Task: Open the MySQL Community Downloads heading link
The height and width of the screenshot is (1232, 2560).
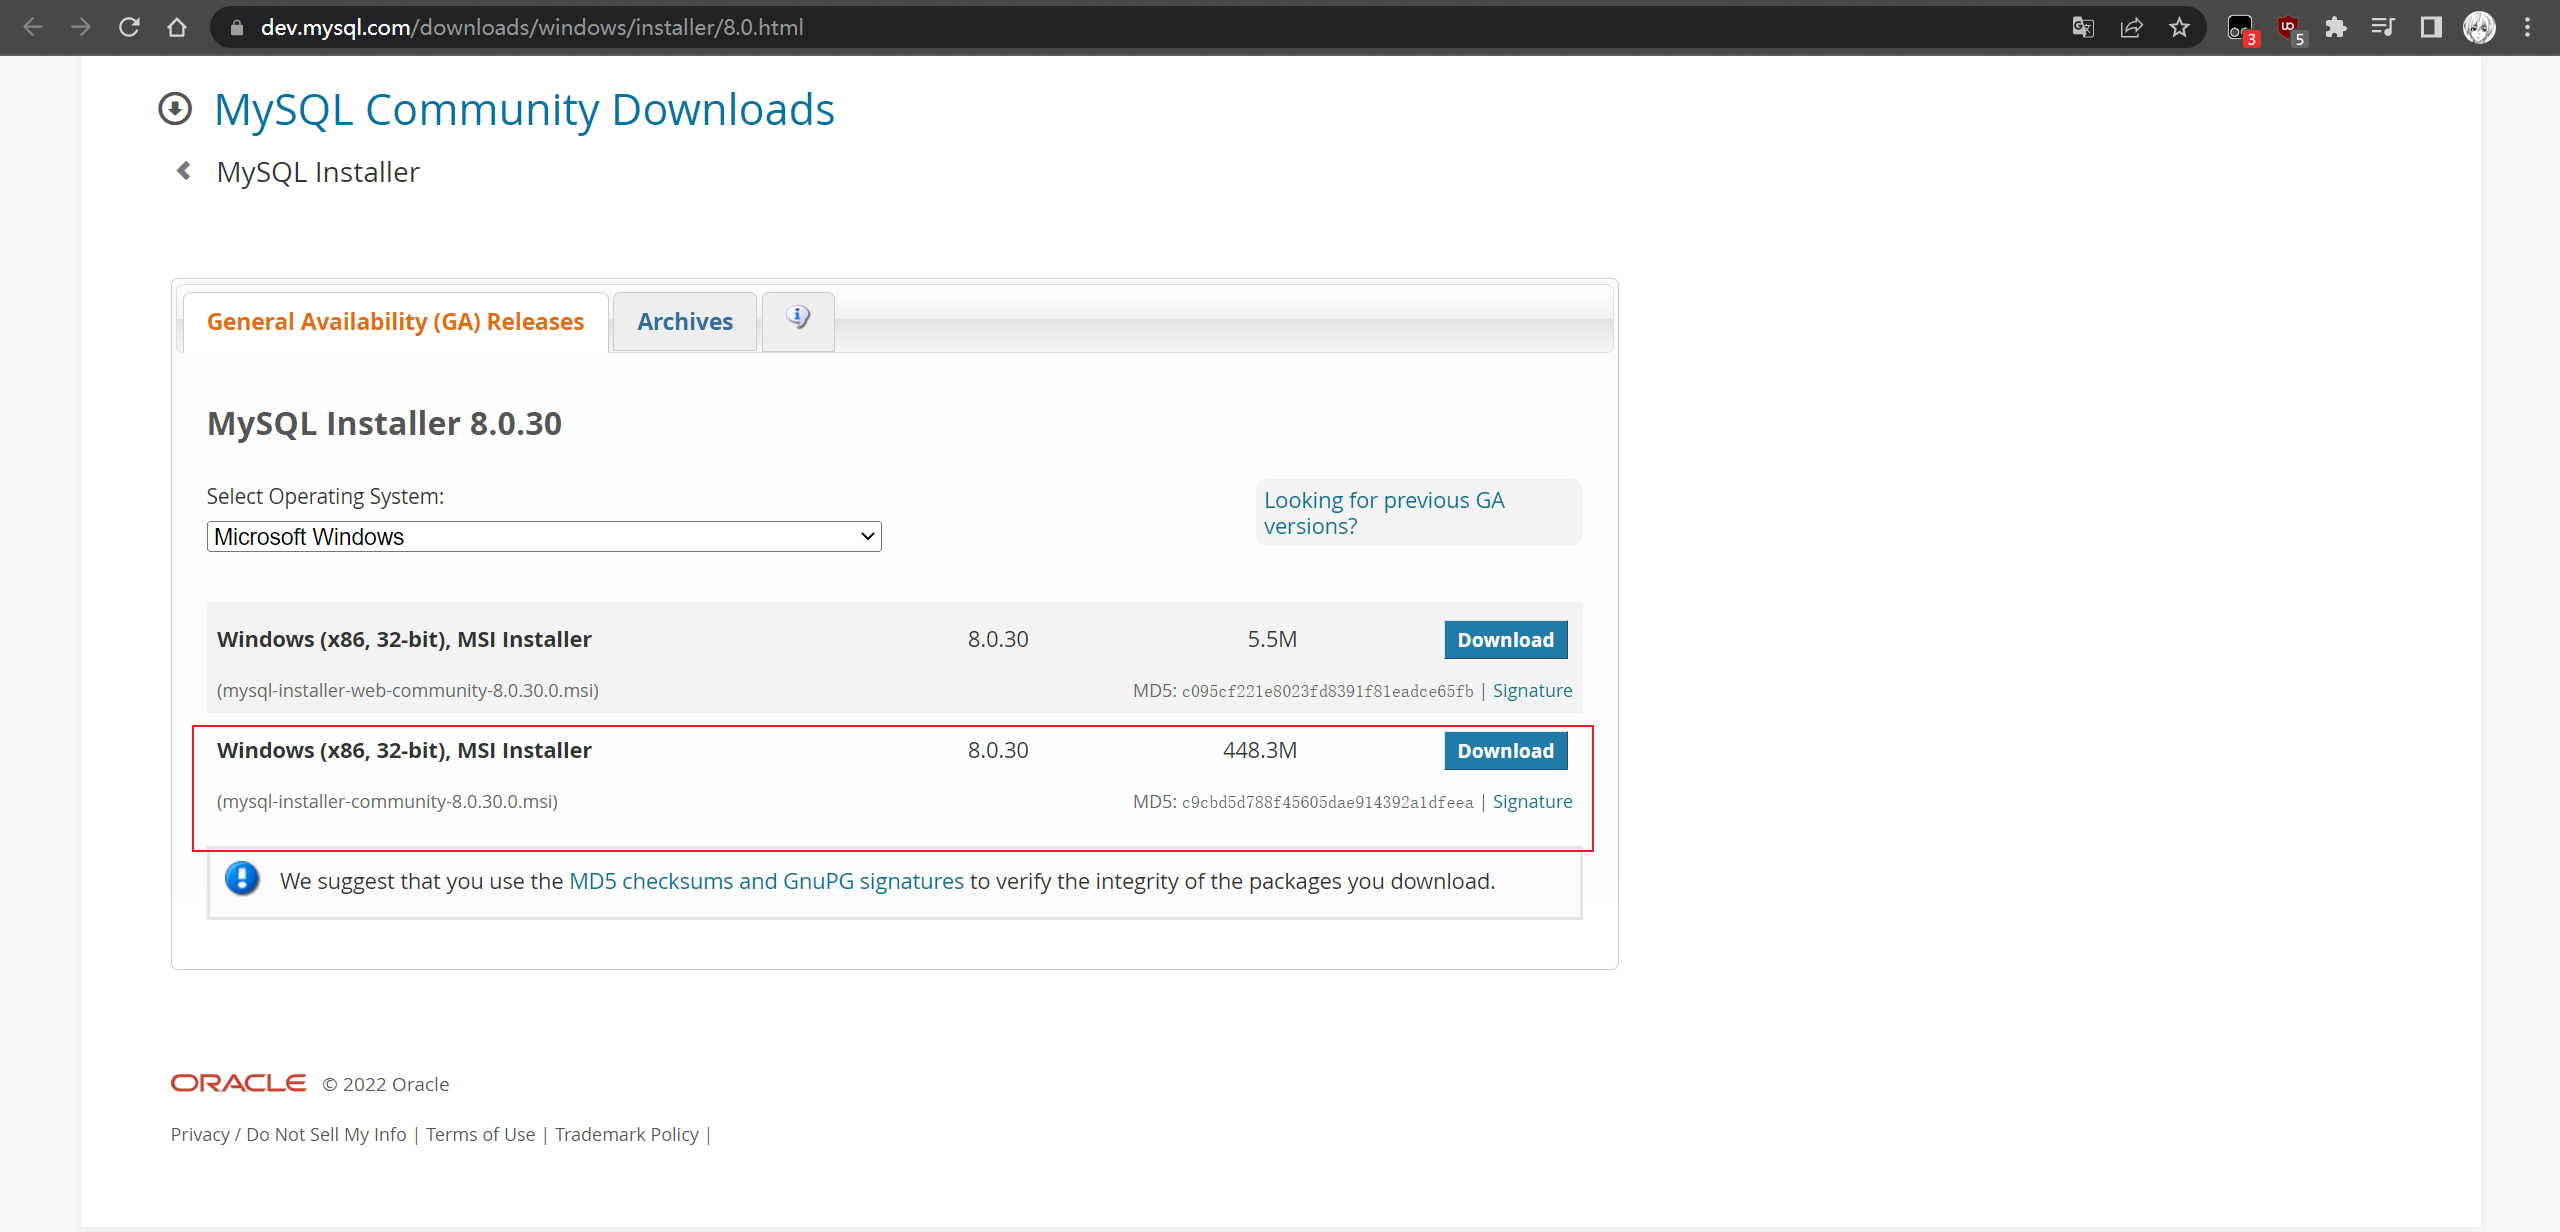Action: 524,109
